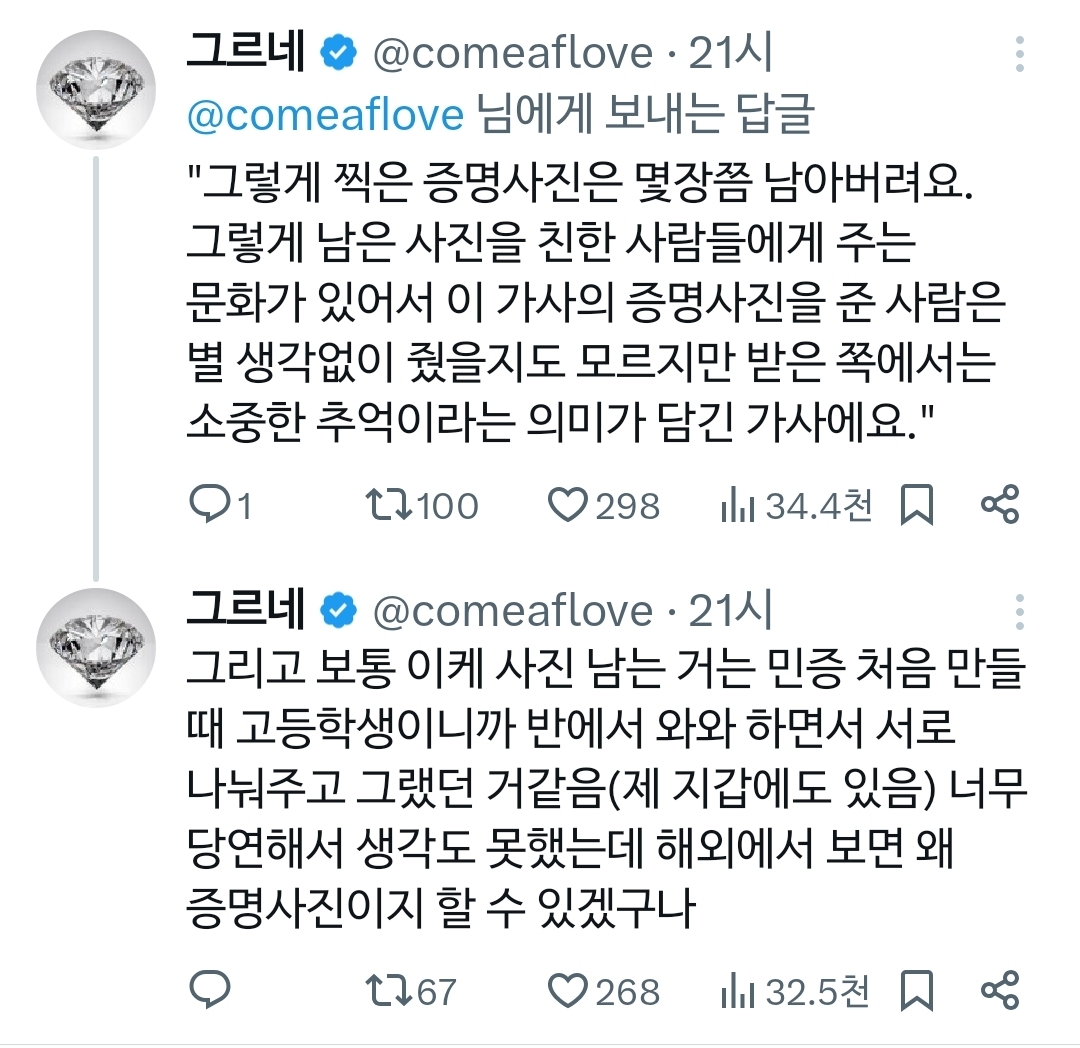Like the first tweet with 298 likes

(x=570, y=505)
